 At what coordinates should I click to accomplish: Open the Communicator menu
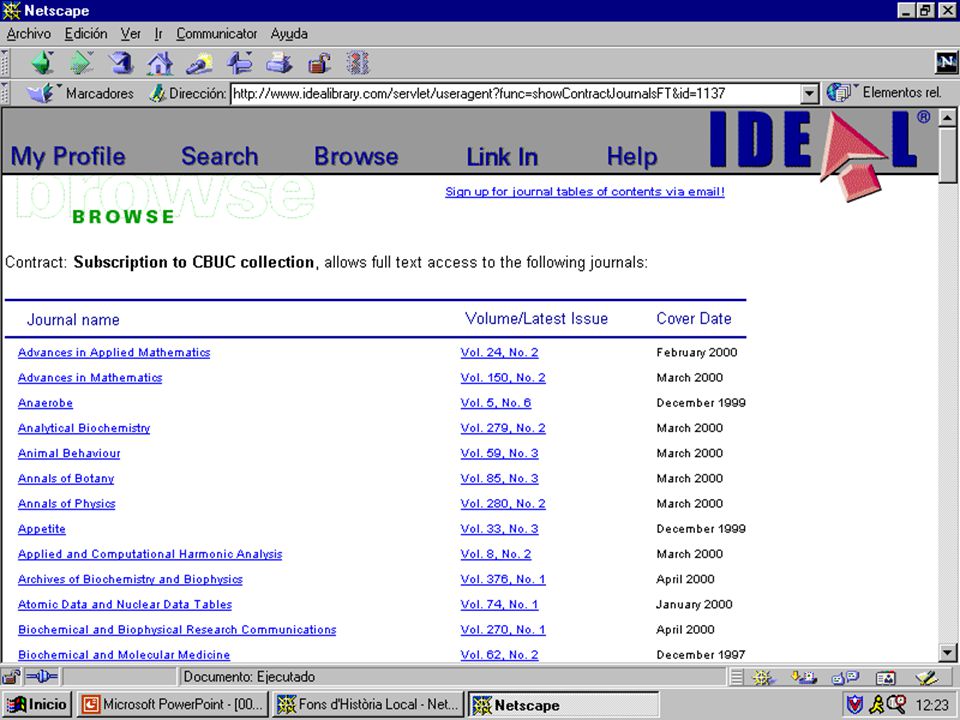[217, 34]
